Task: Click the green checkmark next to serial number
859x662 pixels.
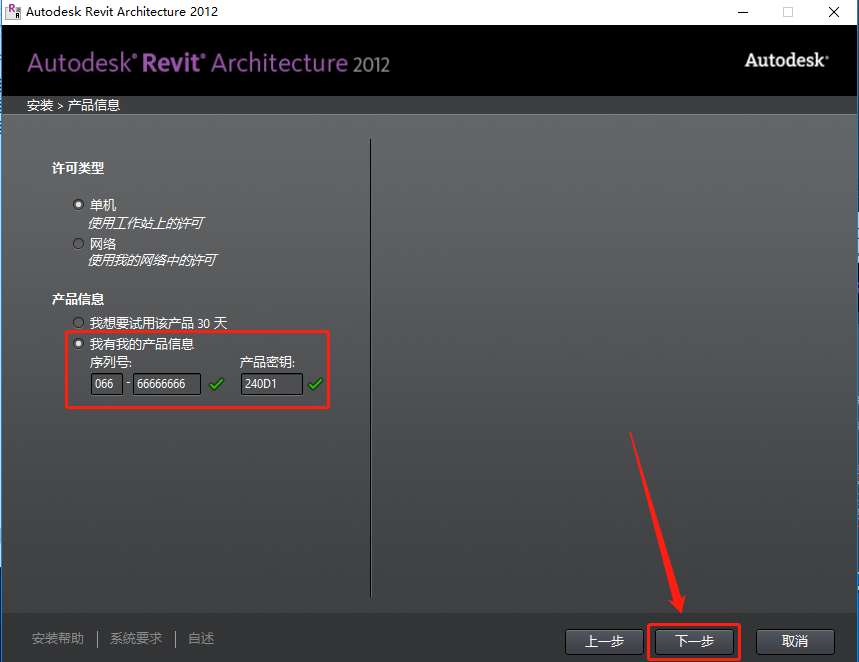Action: 217,384
